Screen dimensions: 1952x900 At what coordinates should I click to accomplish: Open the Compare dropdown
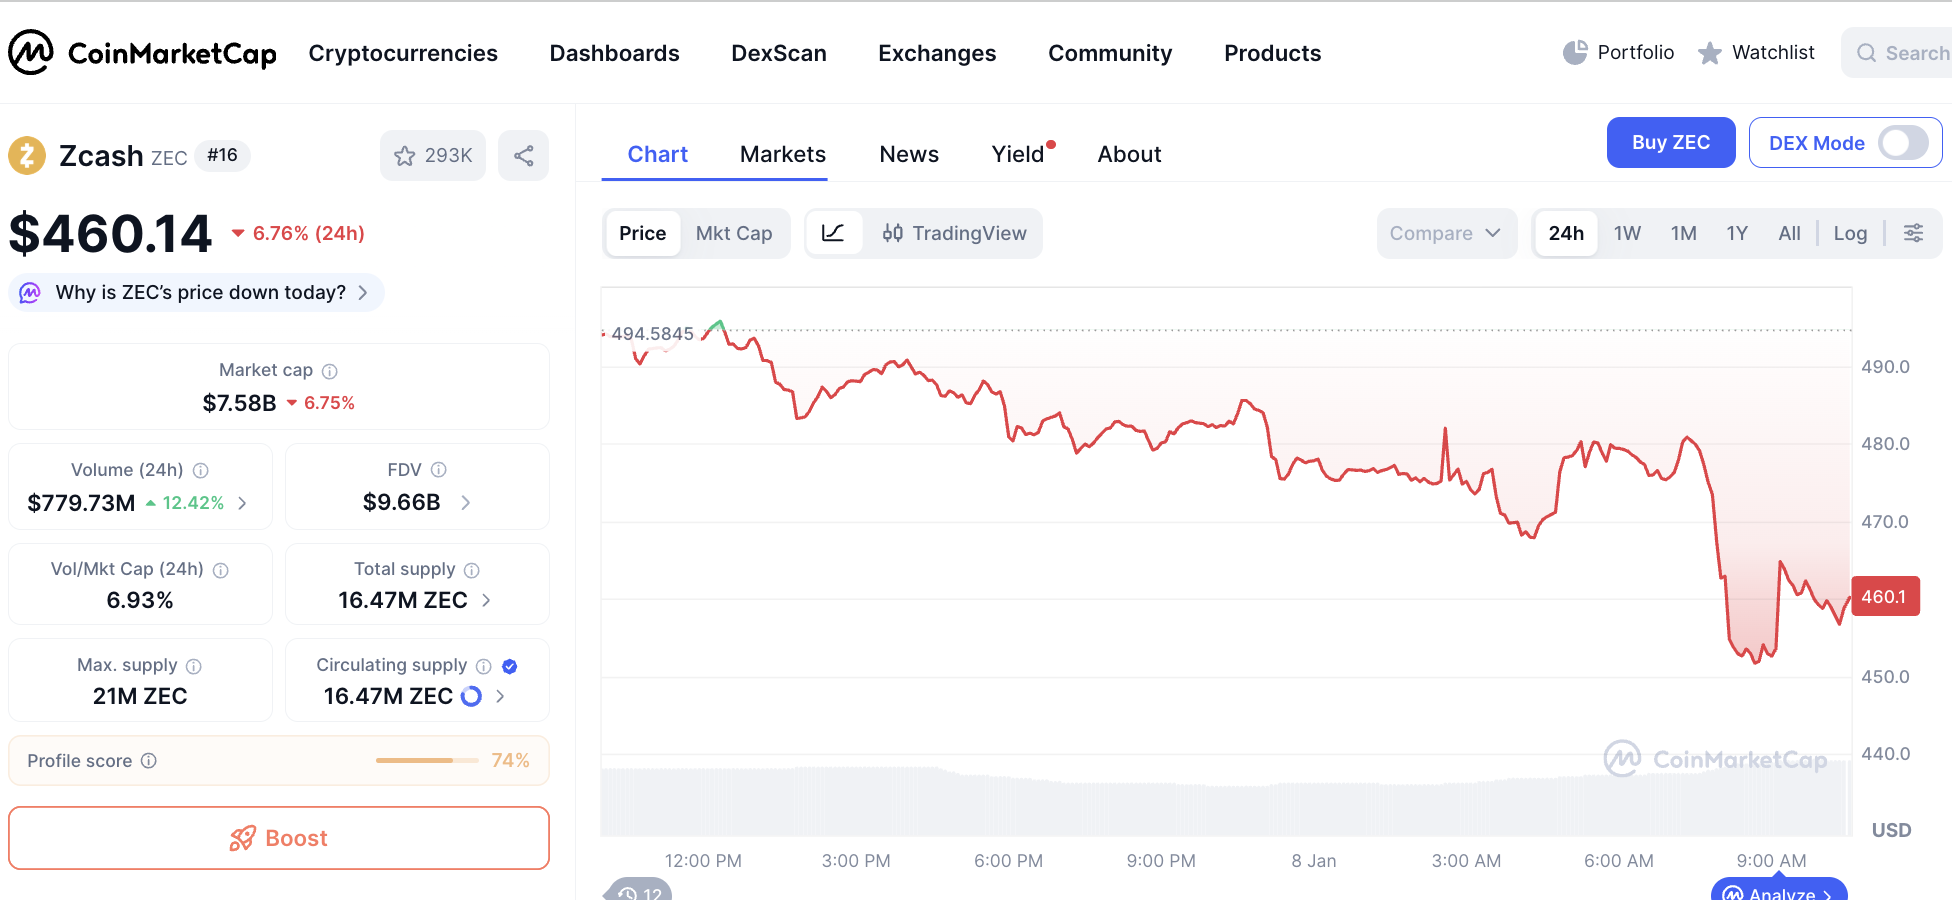pyautogui.click(x=1446, y=233)
